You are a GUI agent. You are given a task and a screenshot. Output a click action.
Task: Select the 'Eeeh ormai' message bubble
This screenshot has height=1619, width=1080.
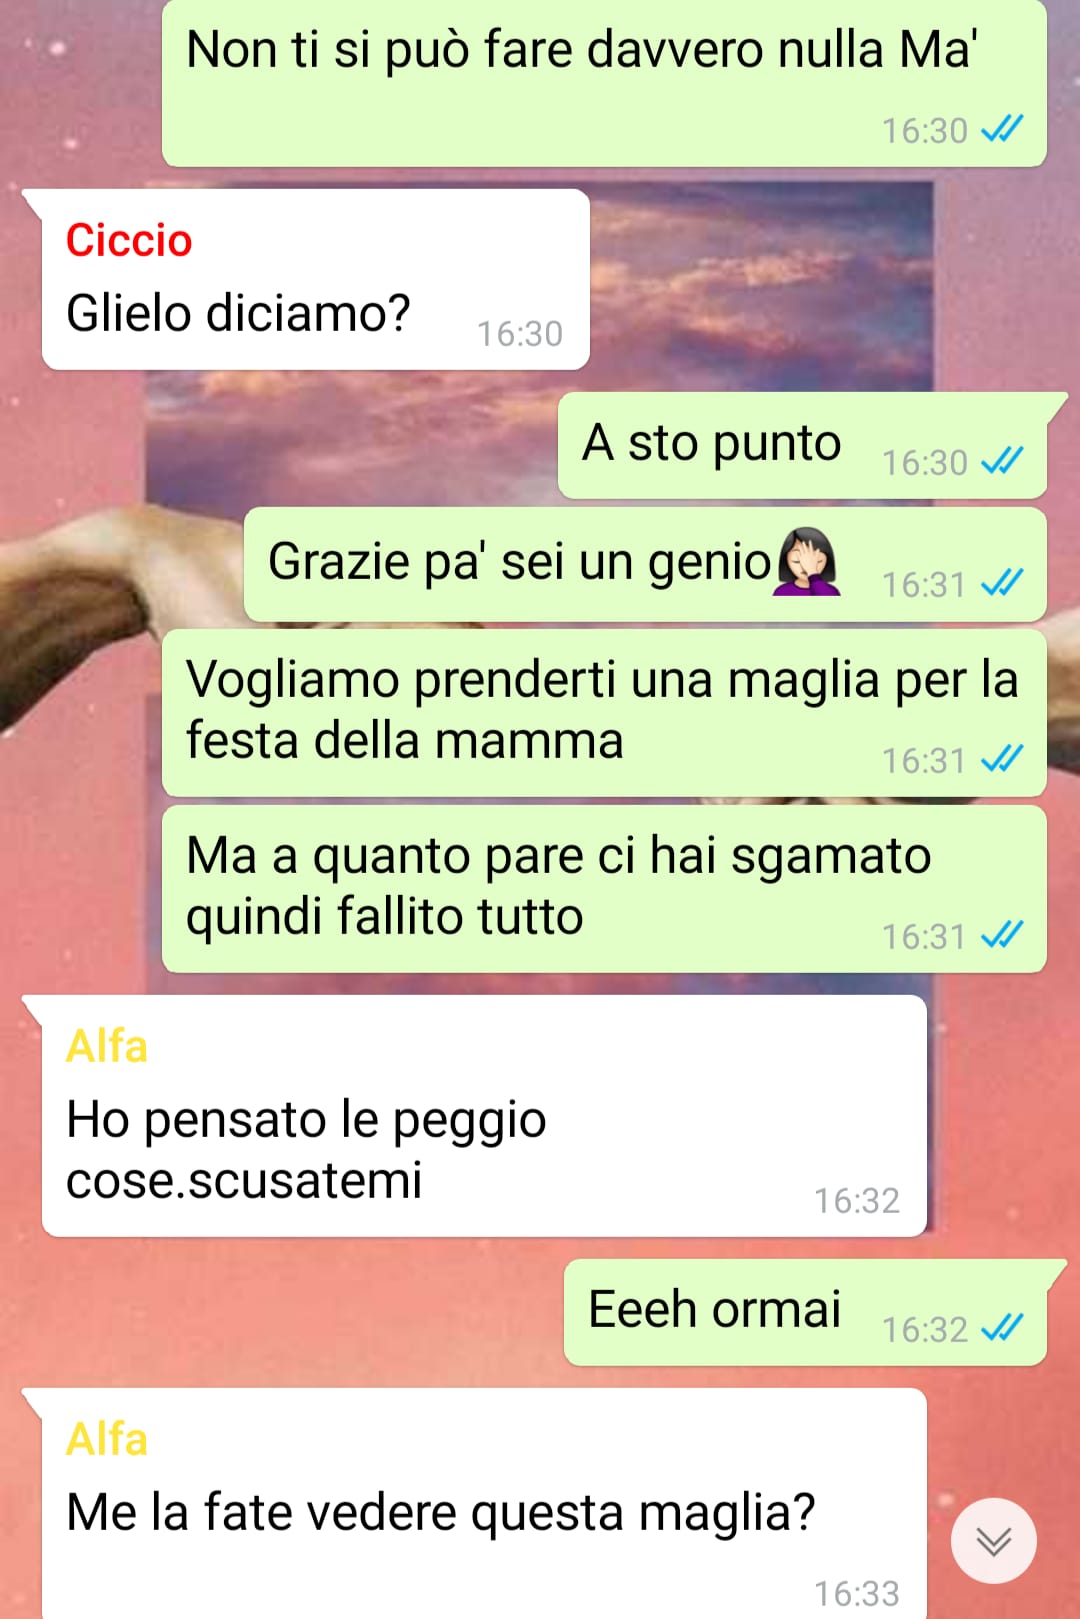(x=805, y=1312)
